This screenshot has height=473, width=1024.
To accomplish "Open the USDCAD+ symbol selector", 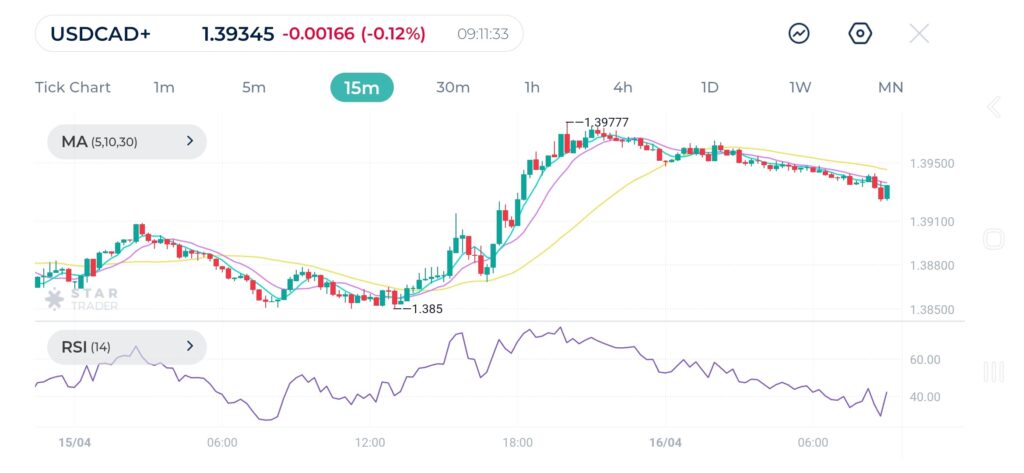I will (x=101, y=34).
